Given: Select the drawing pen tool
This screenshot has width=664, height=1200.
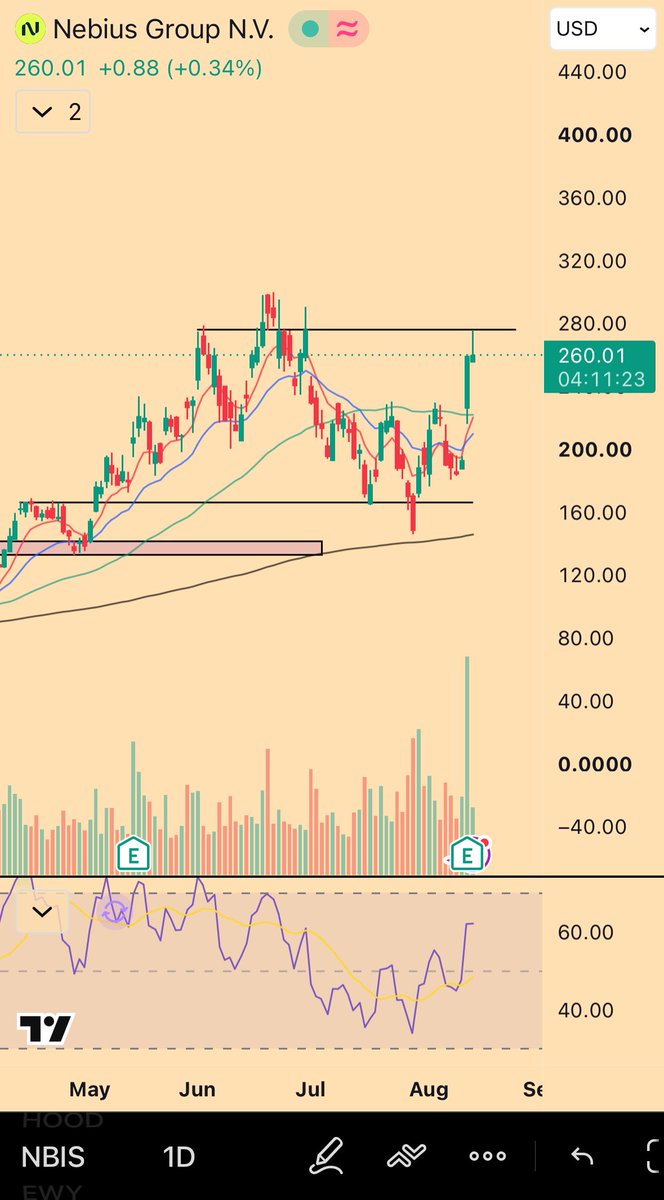Looking at the screenshot, I should 328,1156.
